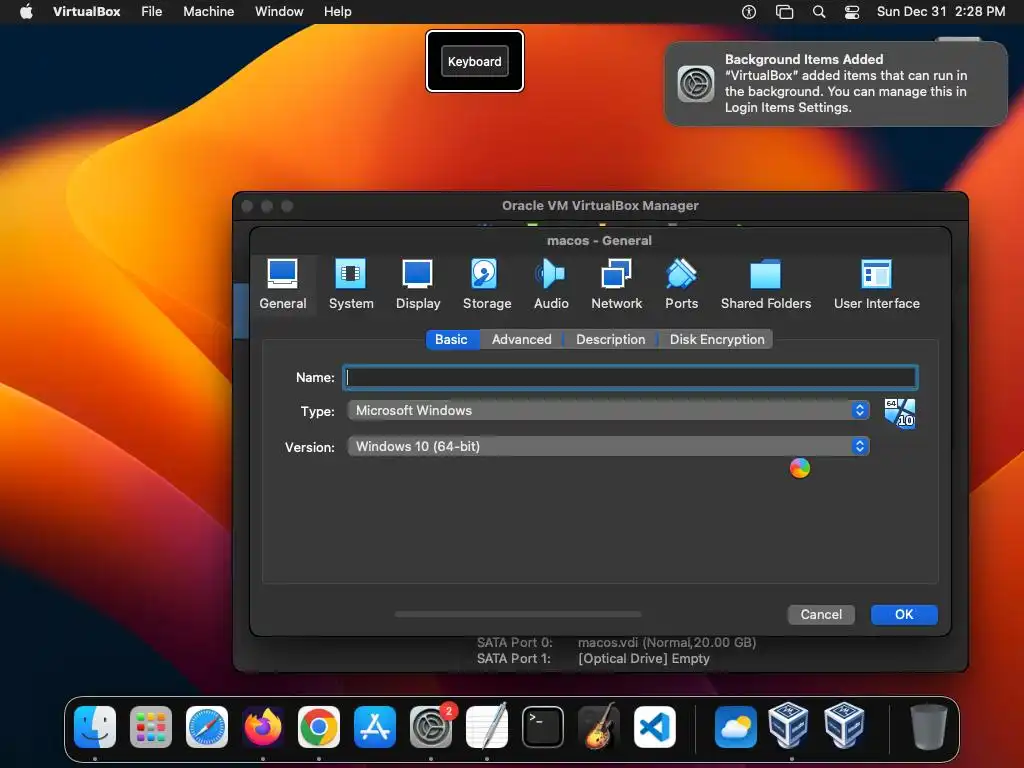
Task: Open the Trash in the Dock
Action: 929,727
